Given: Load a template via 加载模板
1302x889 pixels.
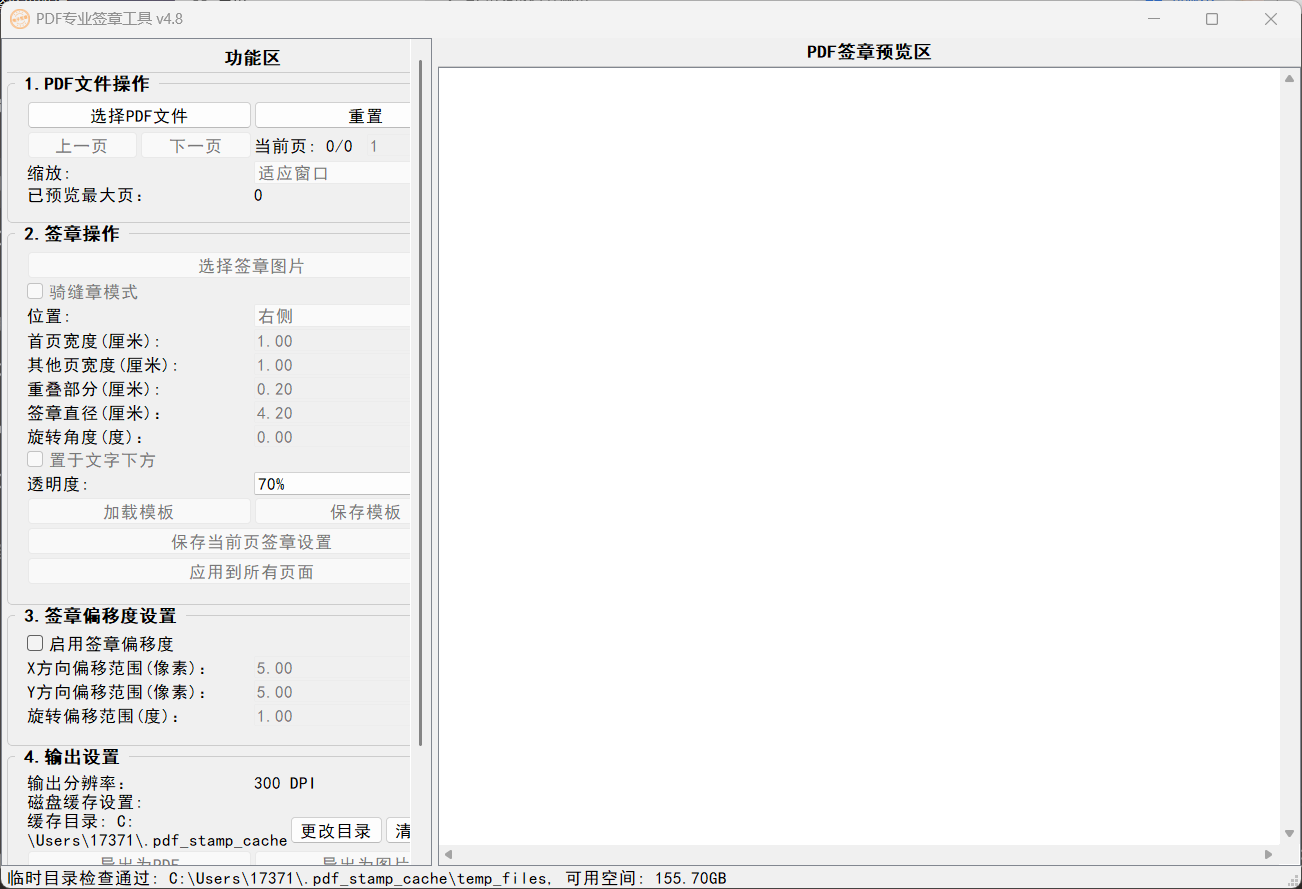Looking at the screenshot, I should (139, 511).
